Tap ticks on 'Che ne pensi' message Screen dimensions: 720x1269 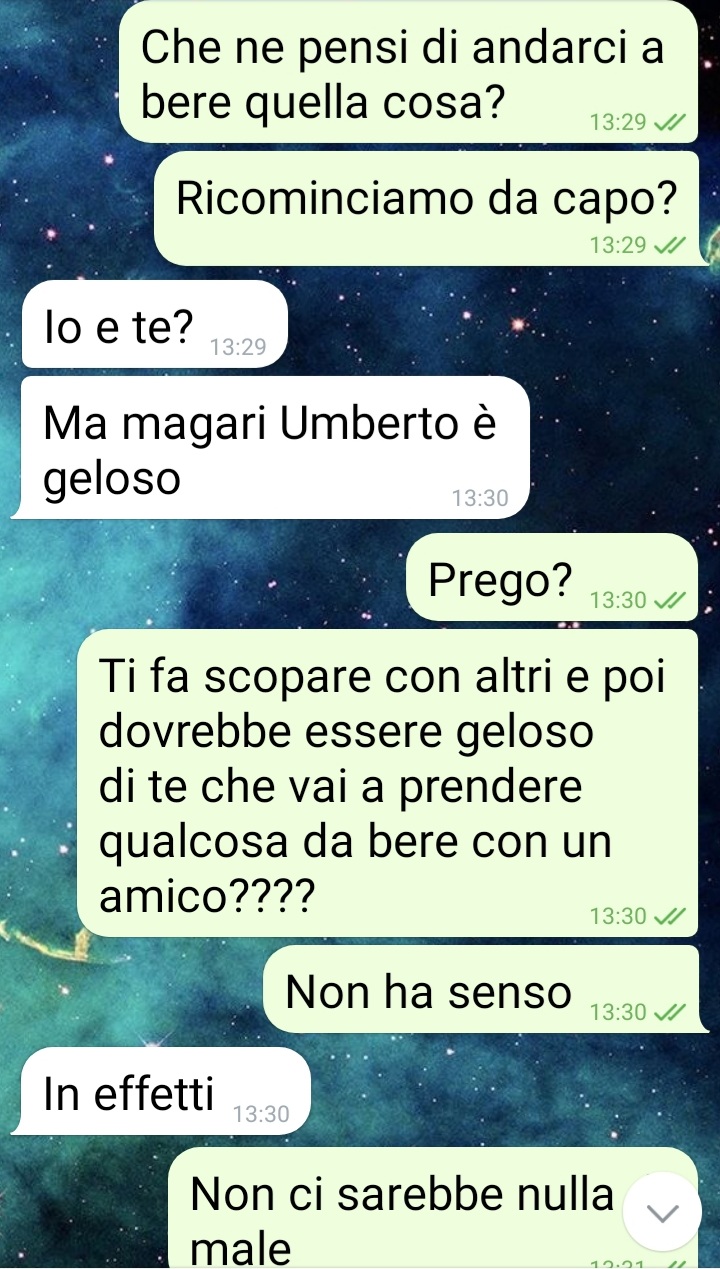point(669,123)
